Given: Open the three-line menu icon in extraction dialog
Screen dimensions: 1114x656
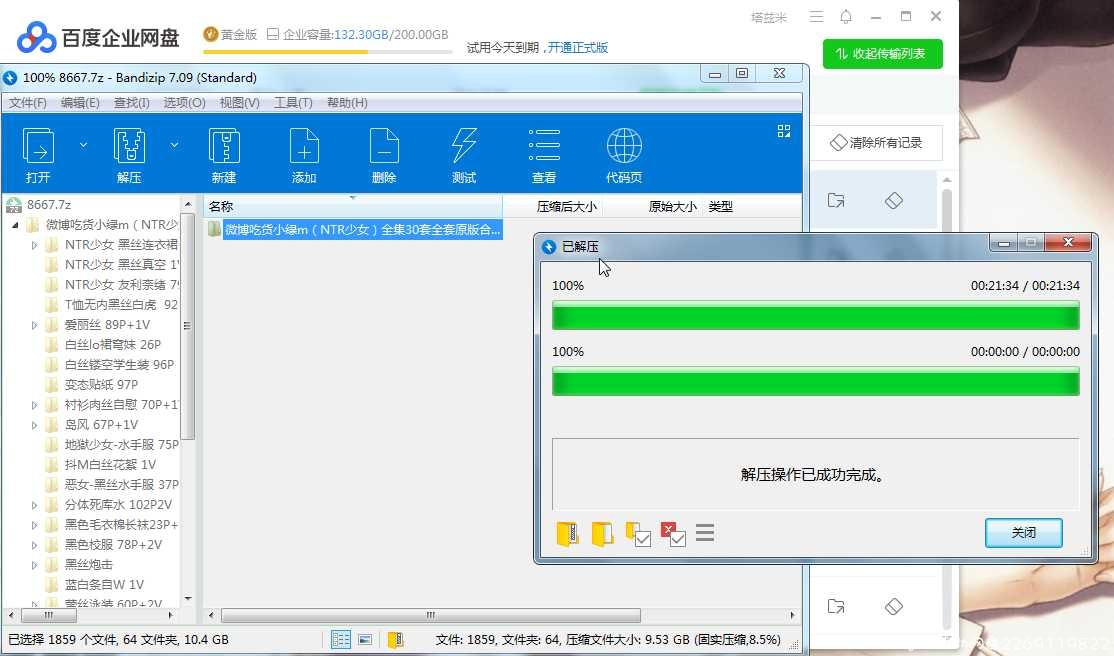Looking at the screenshot, I should tap(705, 532).
